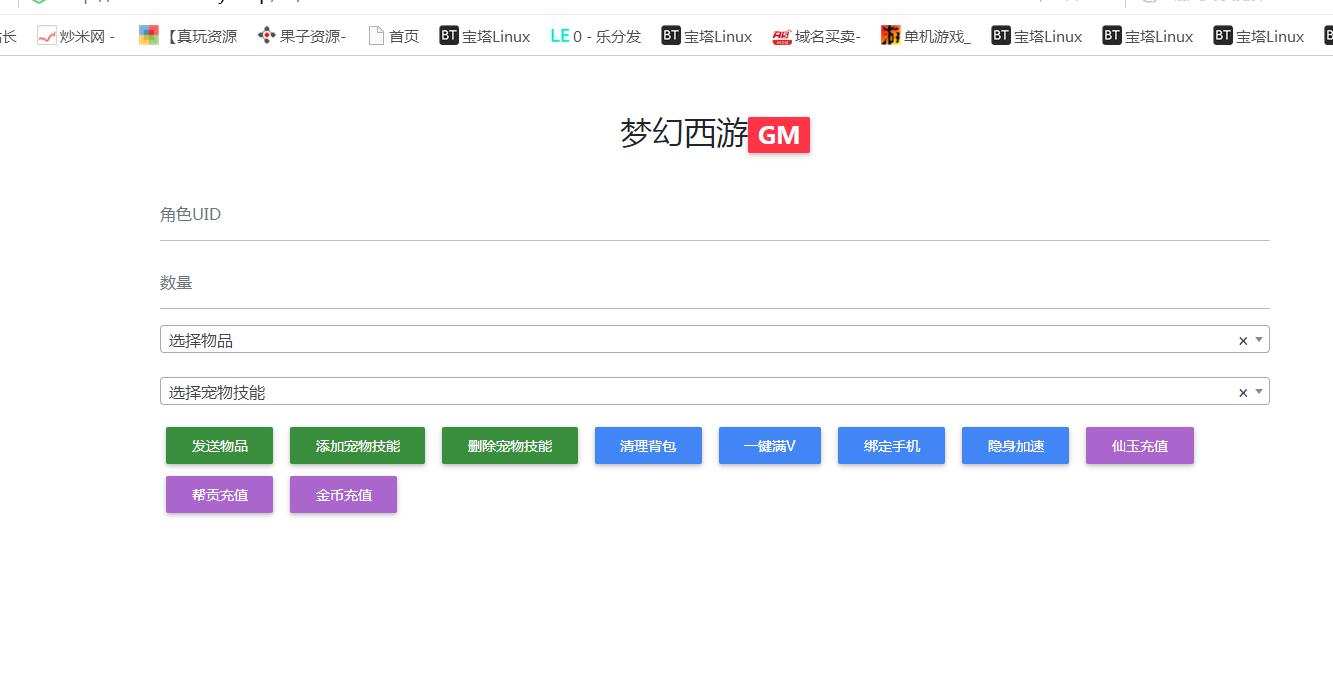The height and width of the screenshot is (678, 1333).
Task: Click the 炒米网 bookmark icon
Action: 46,36
